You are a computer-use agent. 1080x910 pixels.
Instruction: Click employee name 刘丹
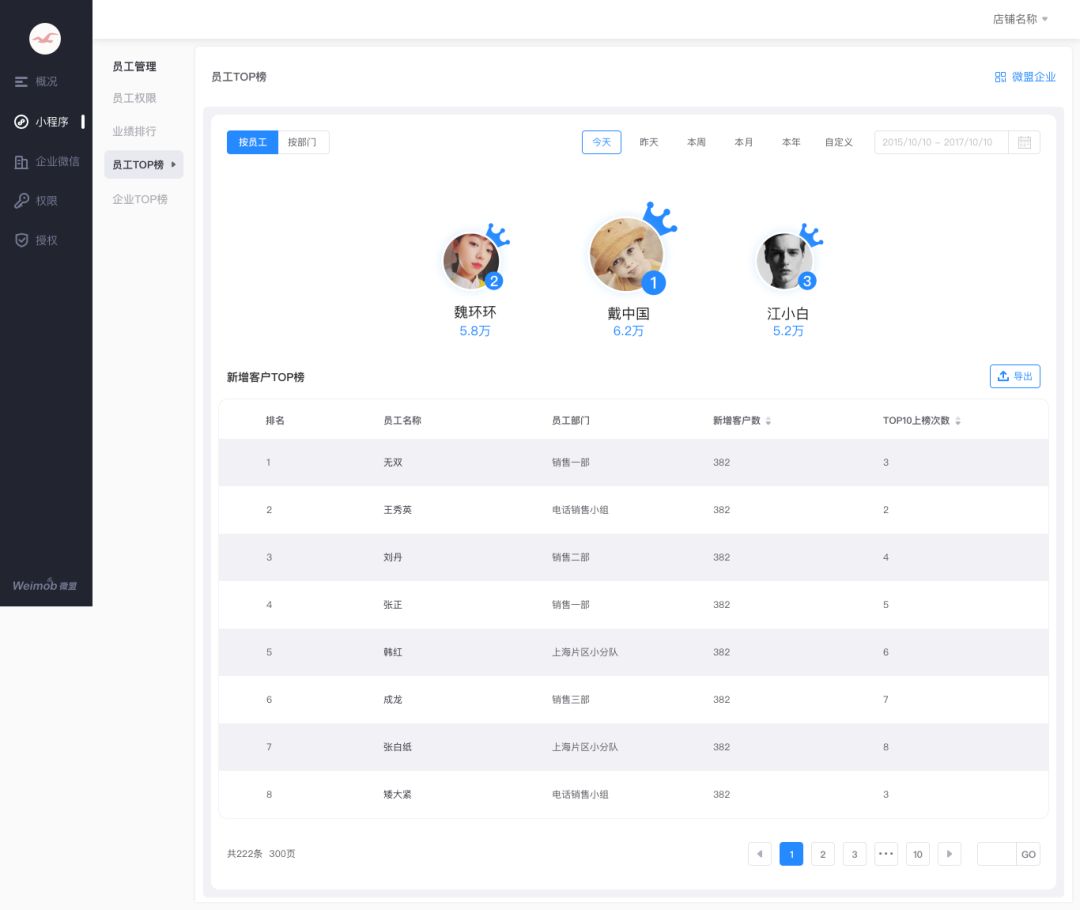pyautogui.click(x=393, y=557)
